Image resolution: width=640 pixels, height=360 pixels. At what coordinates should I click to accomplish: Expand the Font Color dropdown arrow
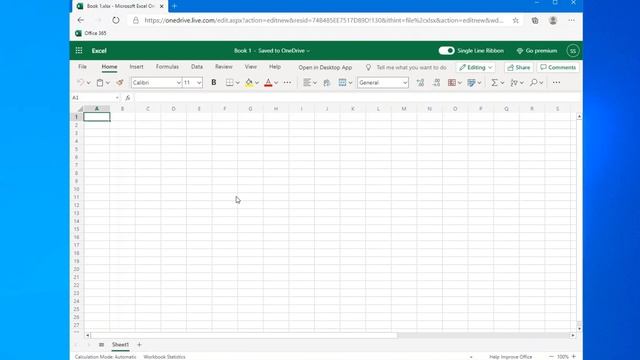pyautogui.click(x=276, y=83)
